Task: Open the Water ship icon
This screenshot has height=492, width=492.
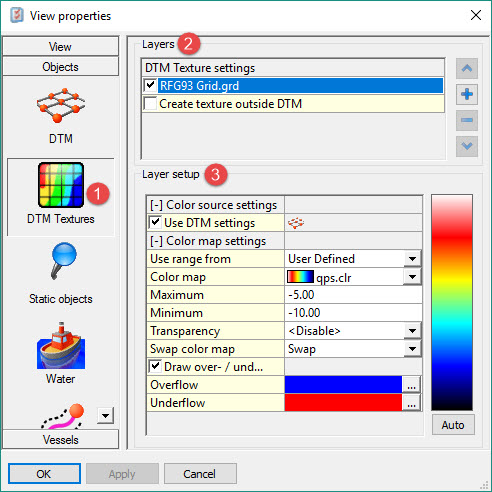Action: pos(61,345)
